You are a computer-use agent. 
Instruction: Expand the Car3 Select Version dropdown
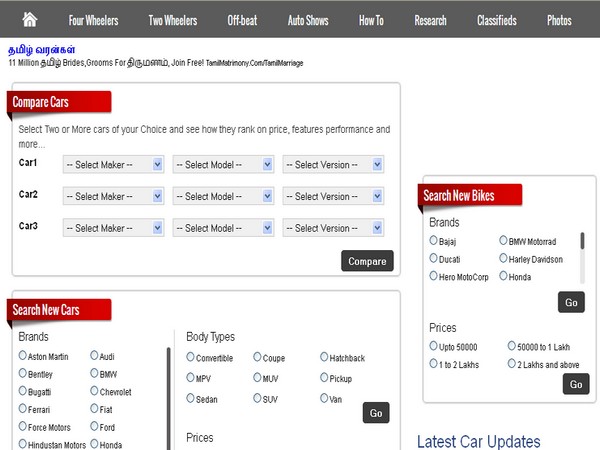[333, 228]
